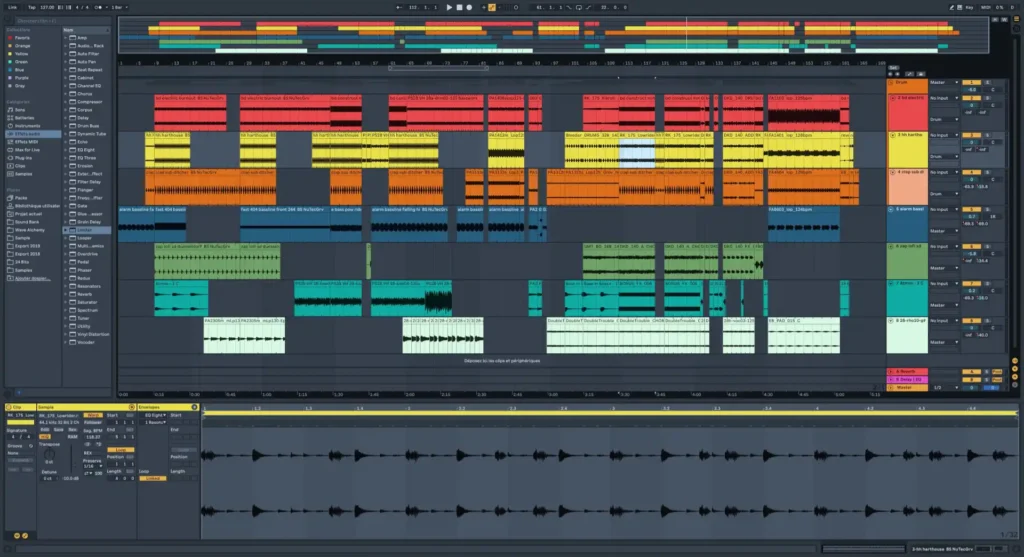
Task: Open envelope device chooser EQ Eight
Action: click(x=155, y=415)
